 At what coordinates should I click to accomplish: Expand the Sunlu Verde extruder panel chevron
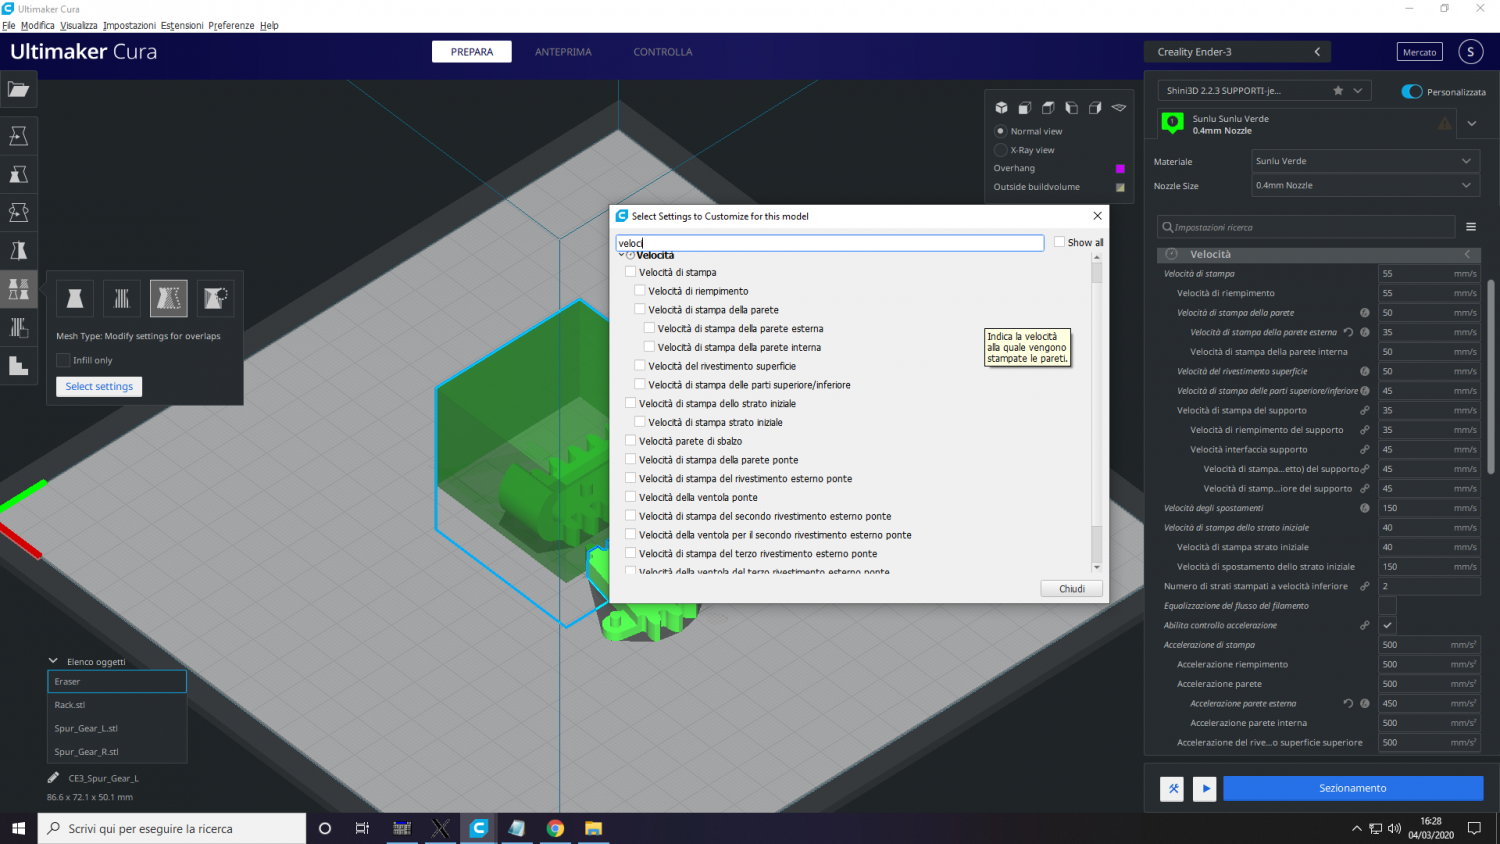click(1471, 124)
